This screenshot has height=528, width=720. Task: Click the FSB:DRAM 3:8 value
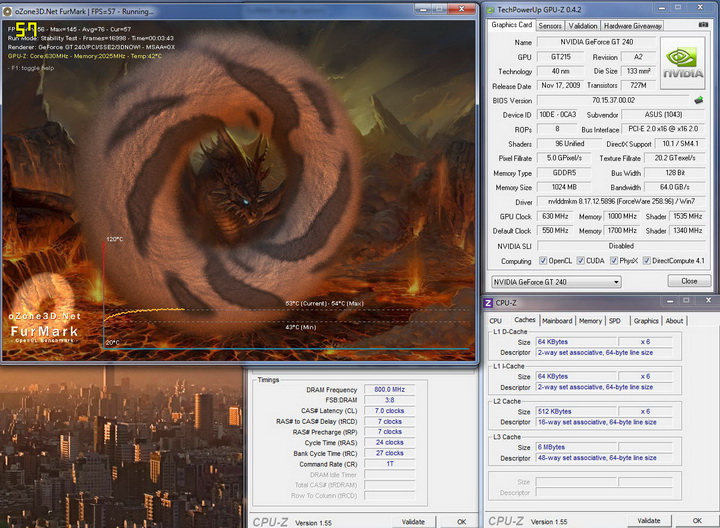(x=389, y=400)
